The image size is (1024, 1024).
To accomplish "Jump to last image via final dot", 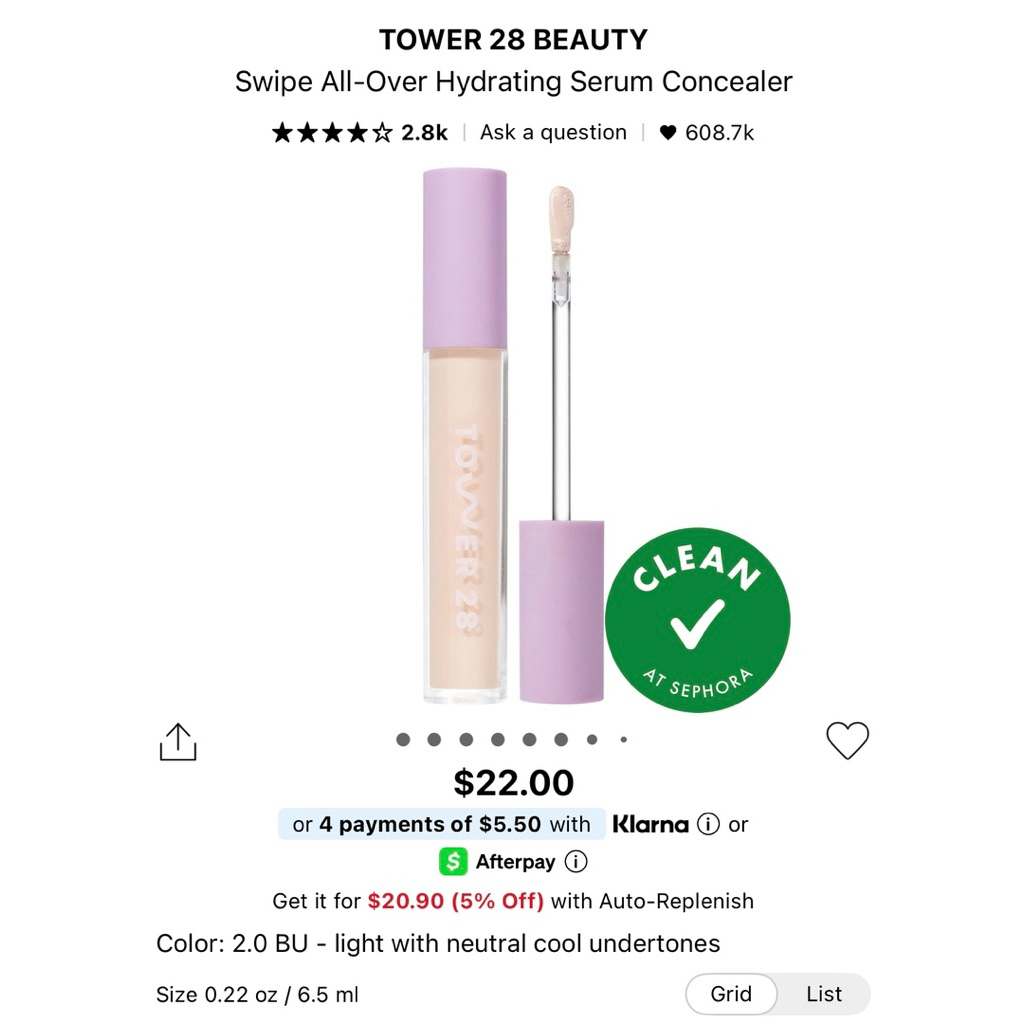I will pyautogui.click(x=624, y=739).
